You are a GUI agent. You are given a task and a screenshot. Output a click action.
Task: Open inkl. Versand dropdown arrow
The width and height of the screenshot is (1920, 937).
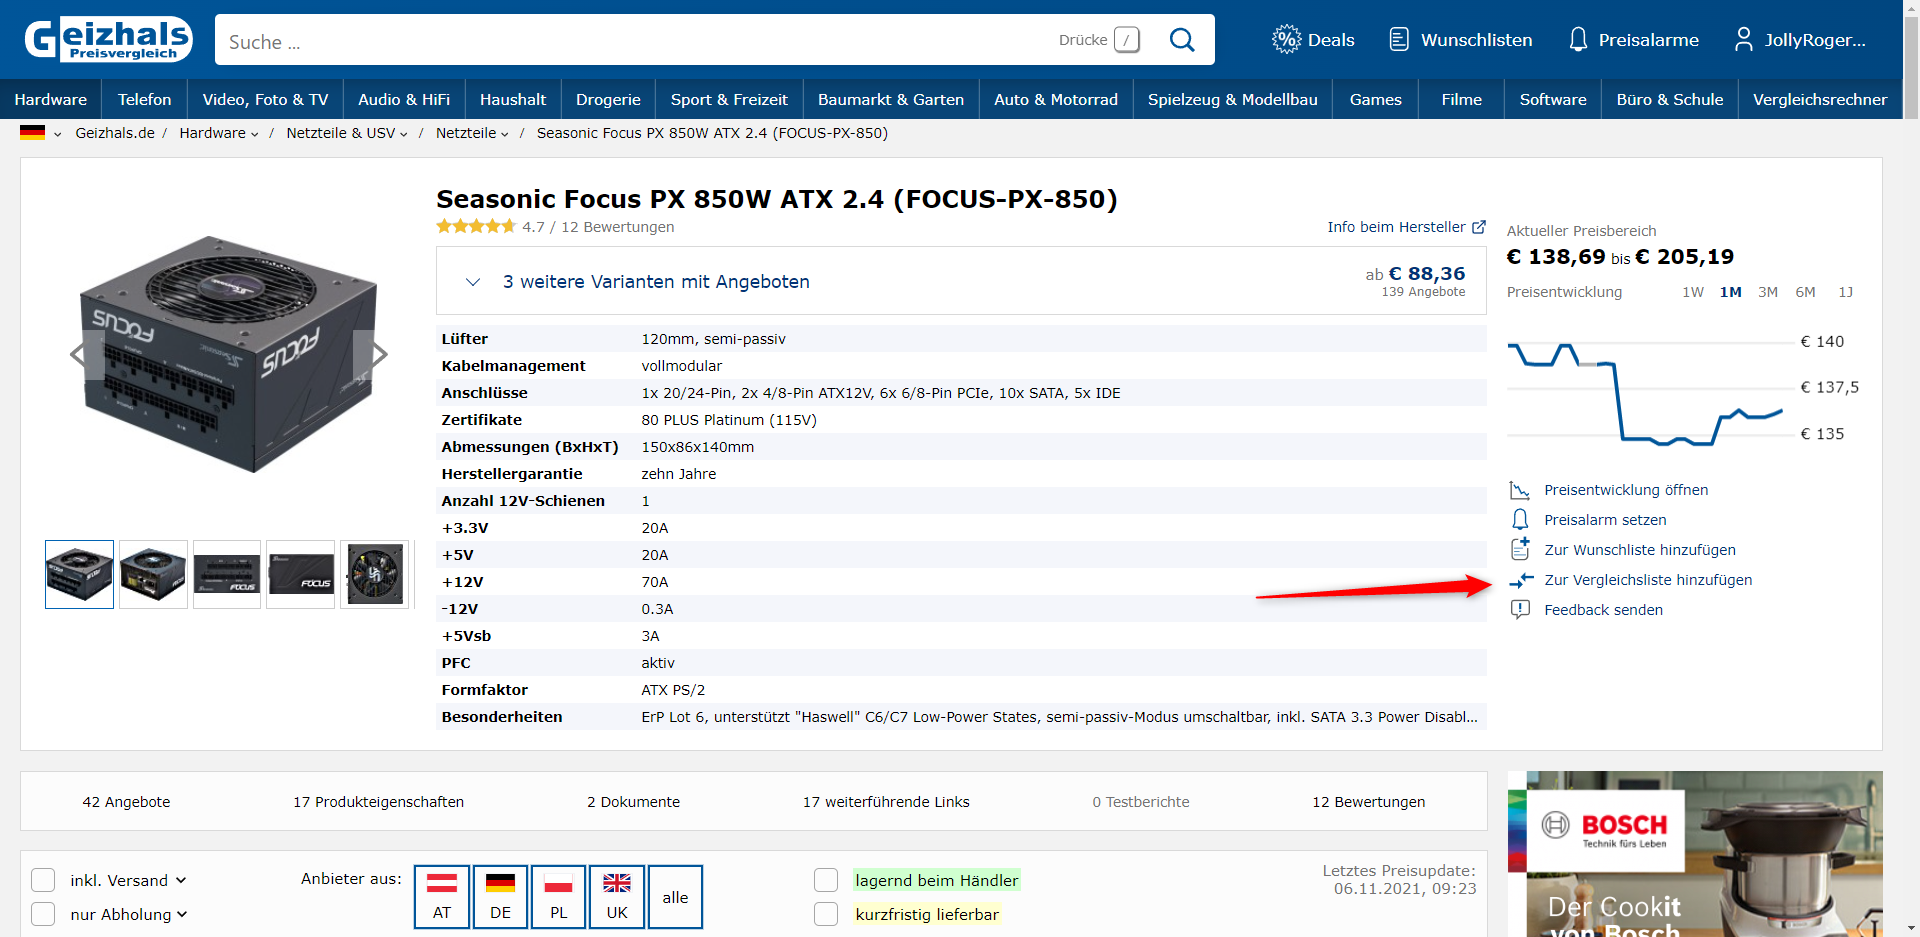point(181,880)
